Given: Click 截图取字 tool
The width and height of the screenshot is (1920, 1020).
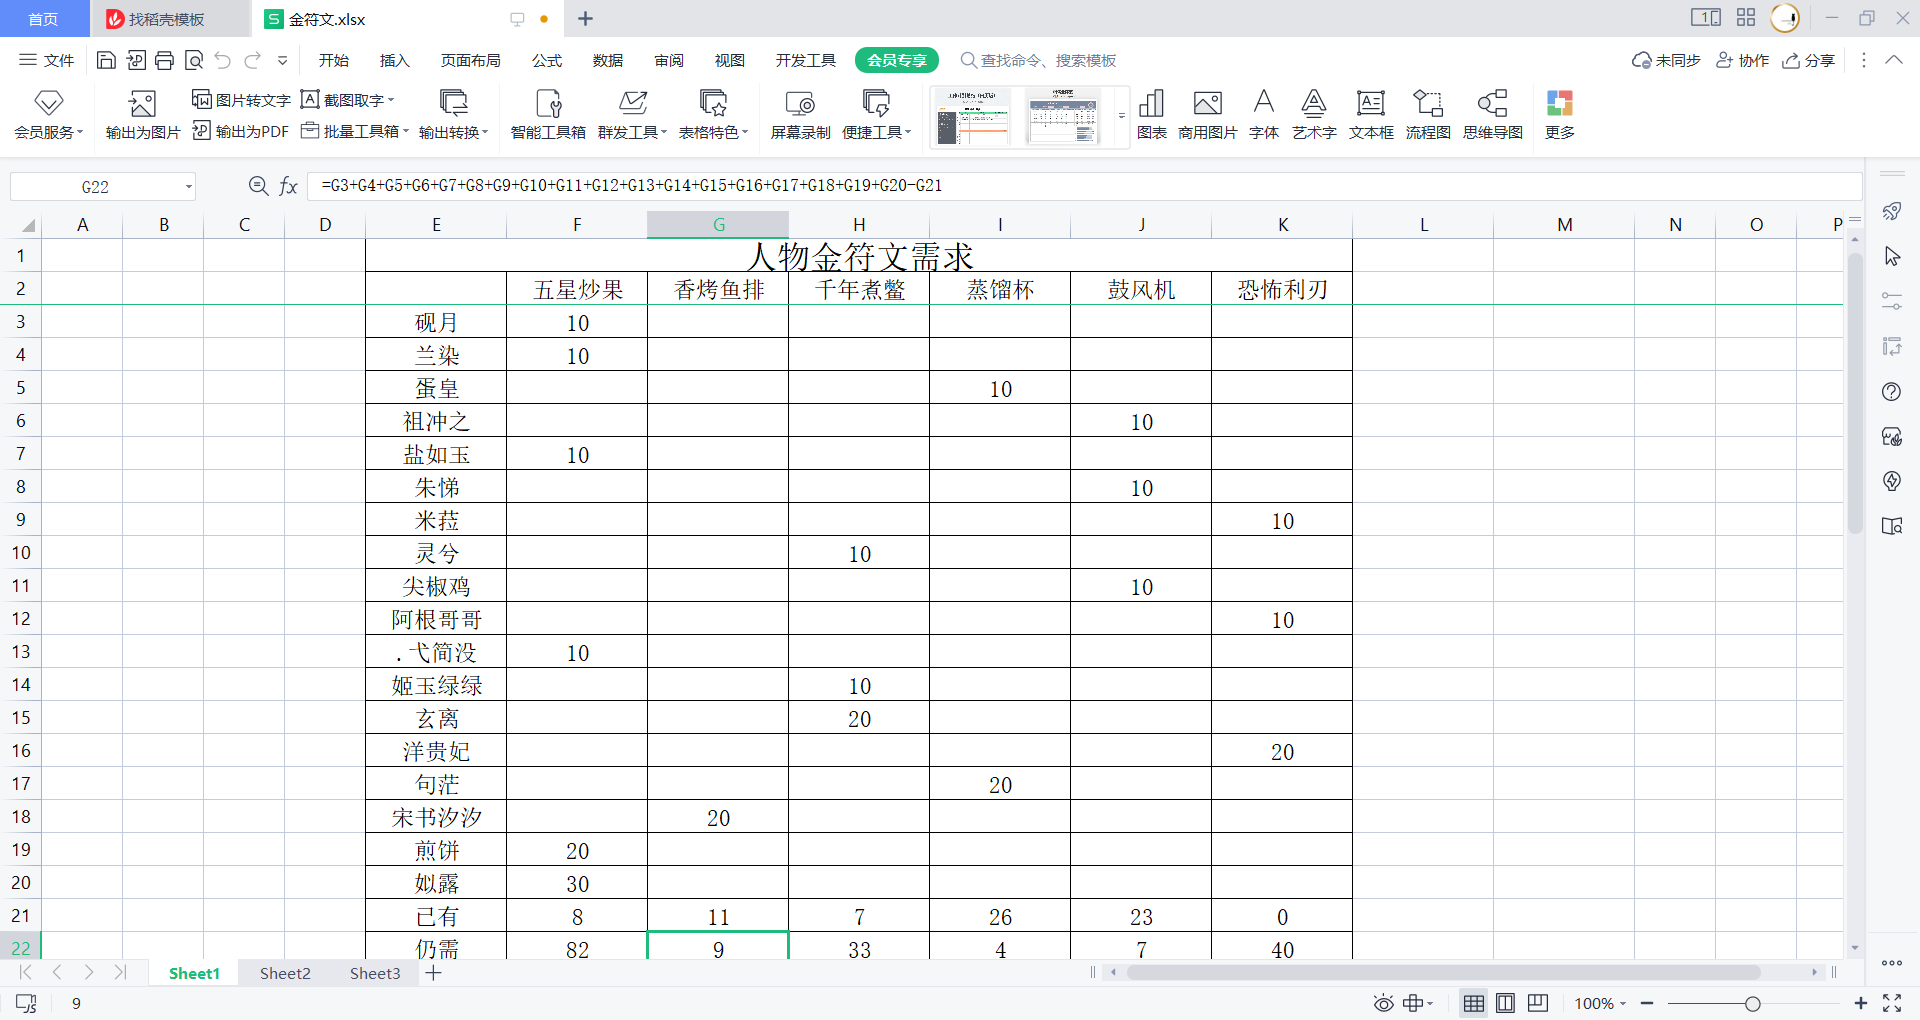Looking at the screenshot, I should coord(347,99).
